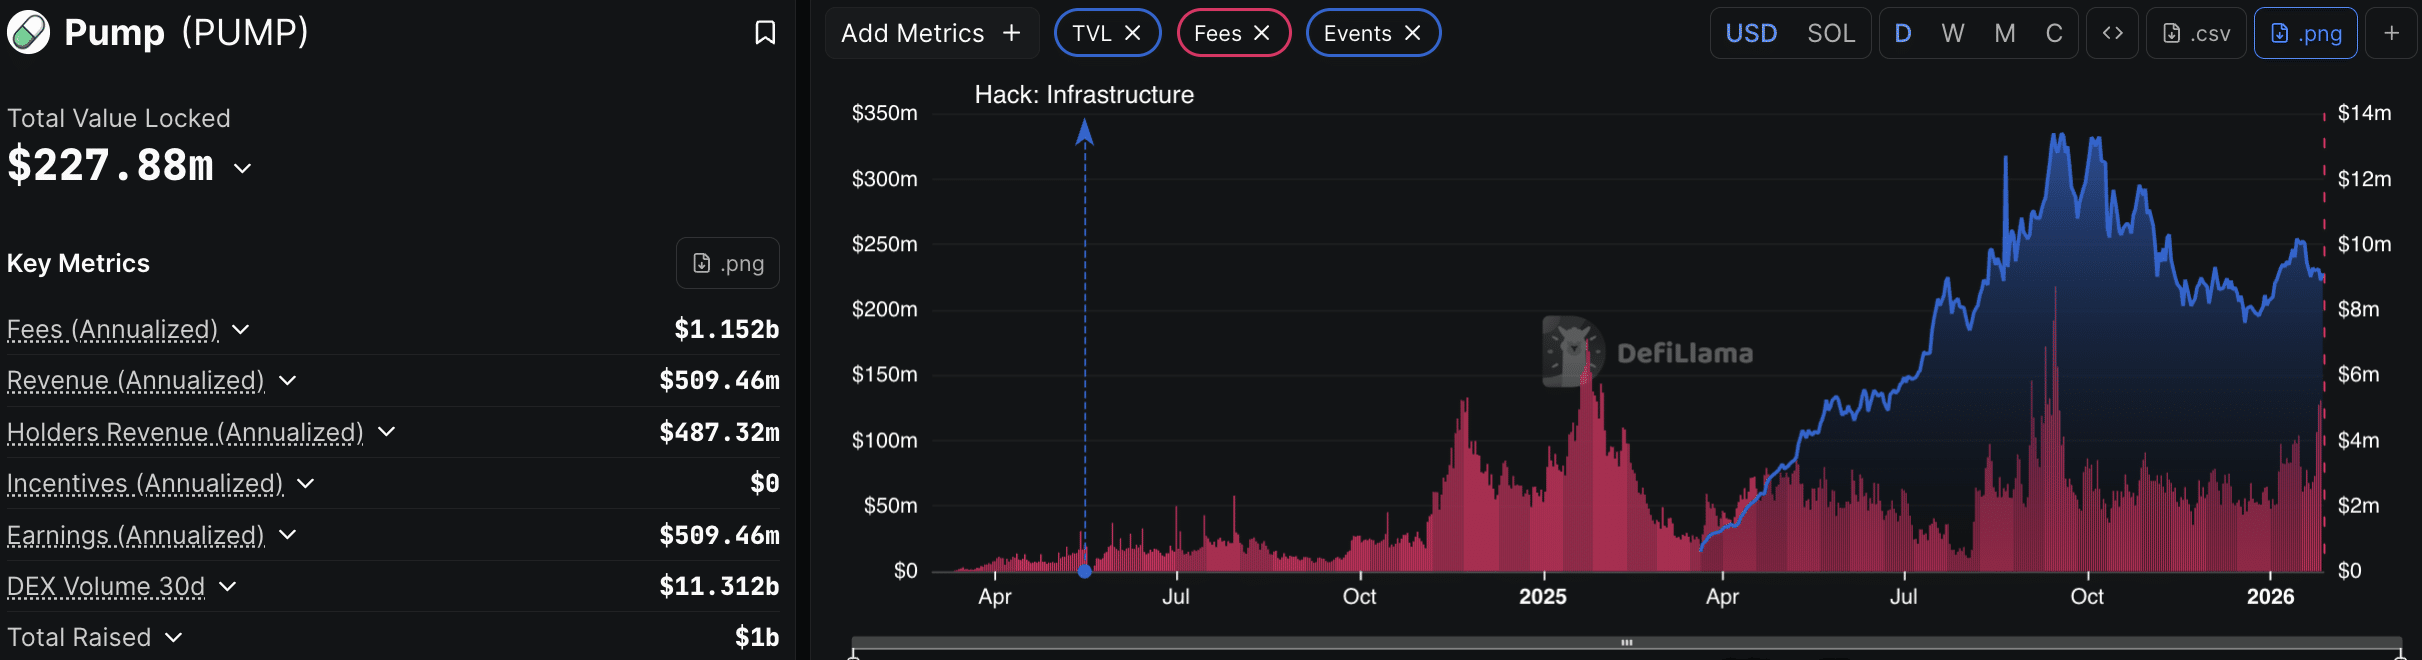Expand Total Value Locked breakdown
The image size is (2422, 660).
point(242,168)
